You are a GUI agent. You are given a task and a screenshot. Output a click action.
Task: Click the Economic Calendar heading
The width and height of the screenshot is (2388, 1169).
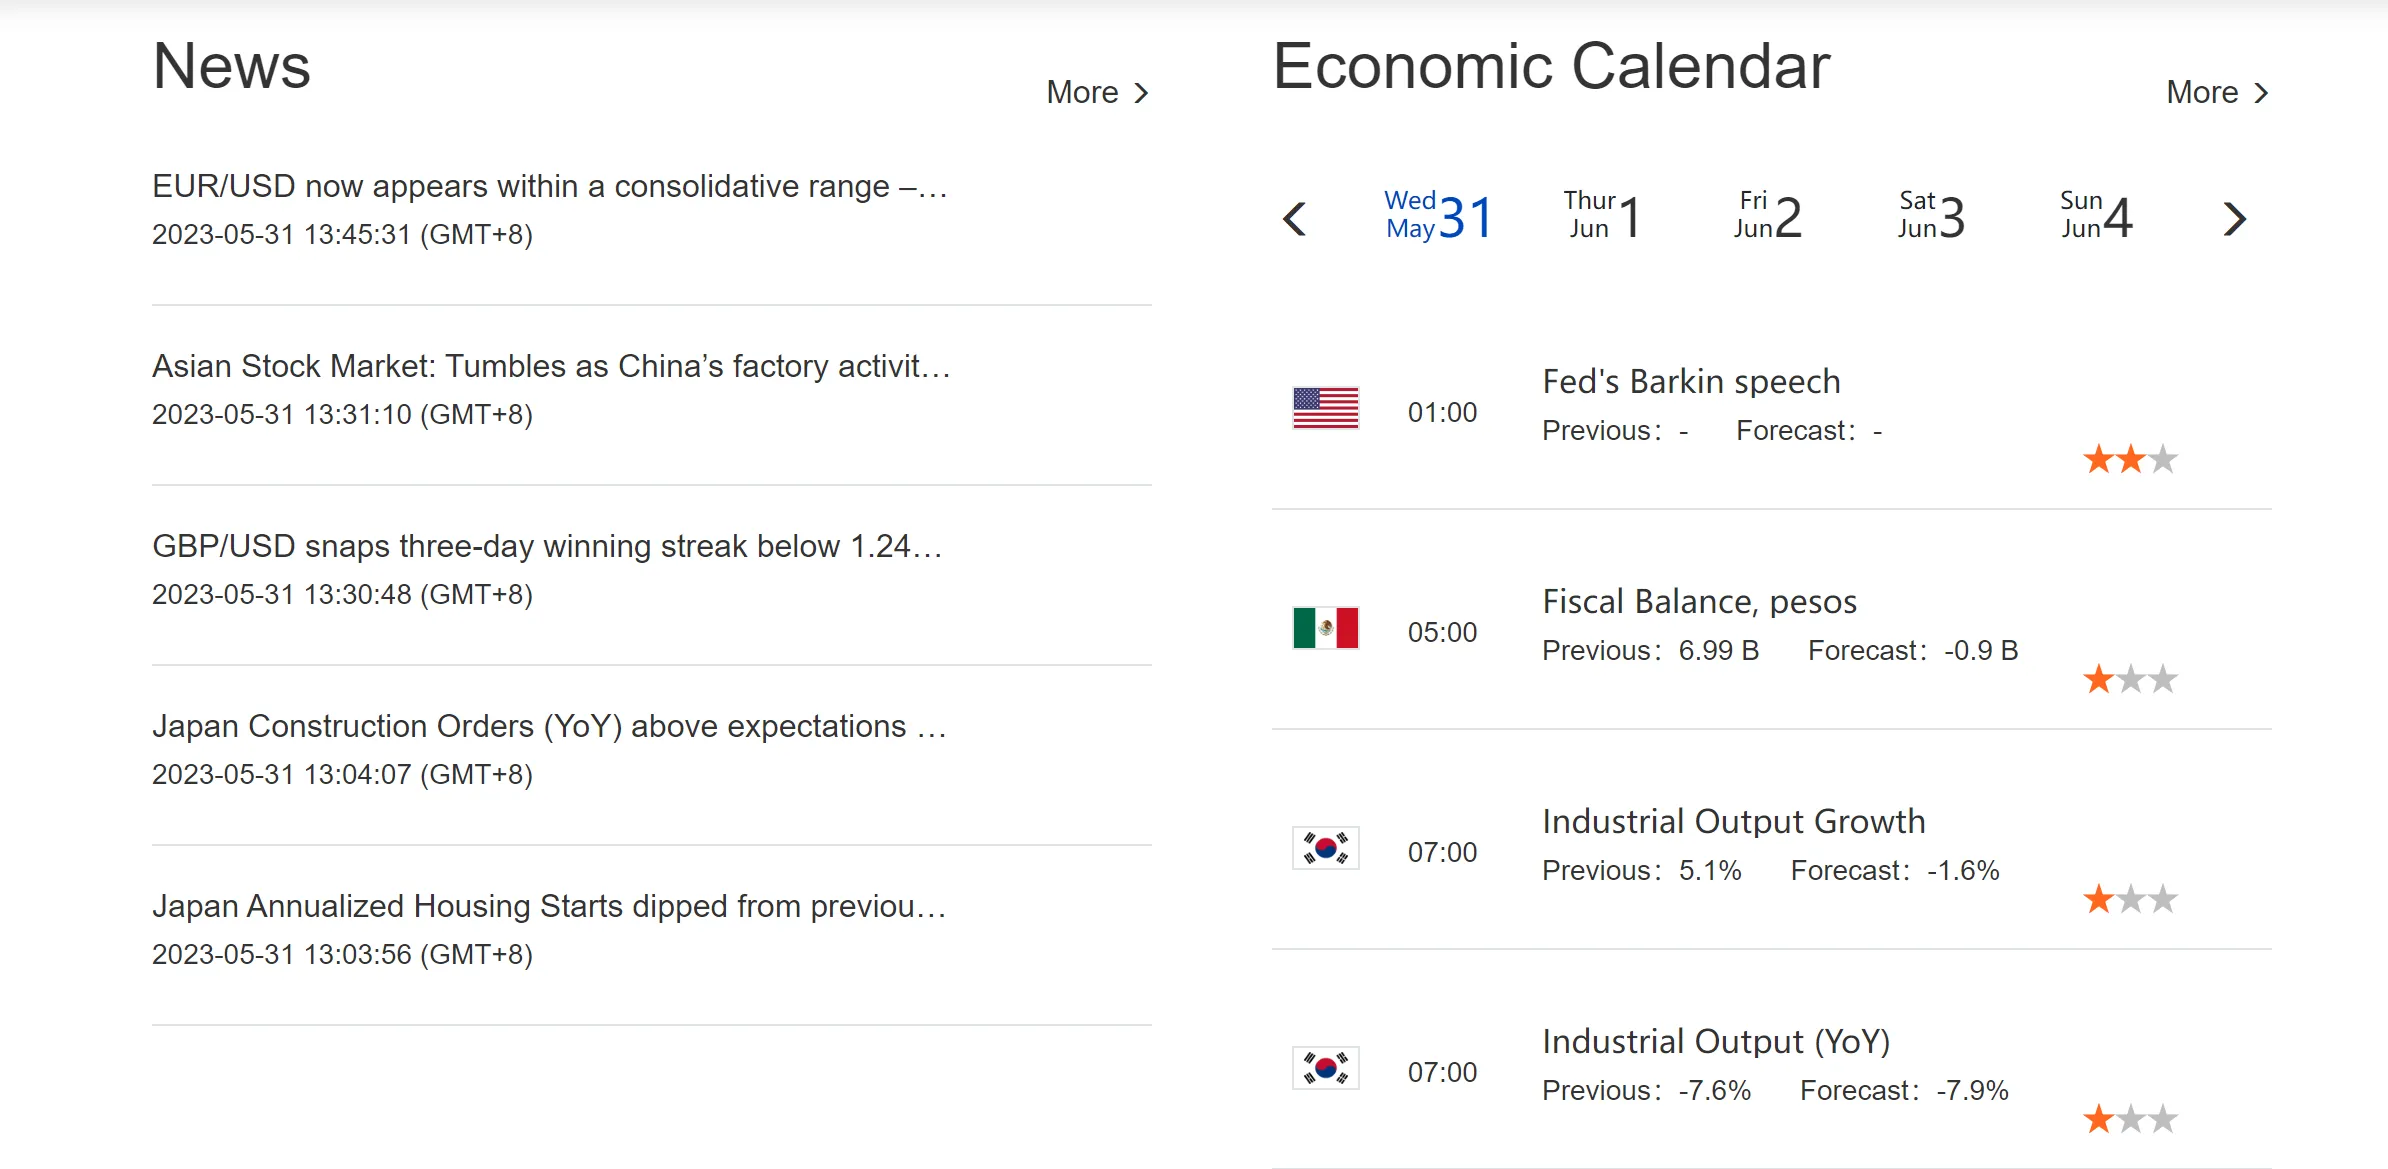pos(1551,66)
